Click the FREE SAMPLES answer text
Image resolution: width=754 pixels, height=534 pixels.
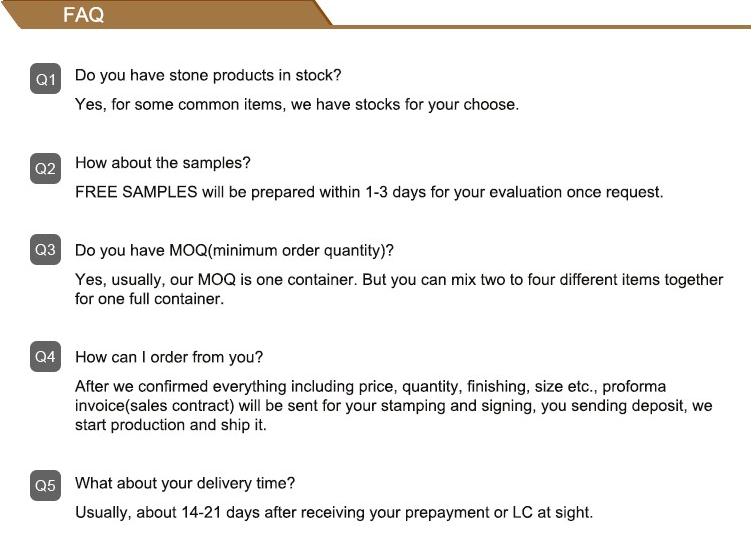tap(369, 192)
